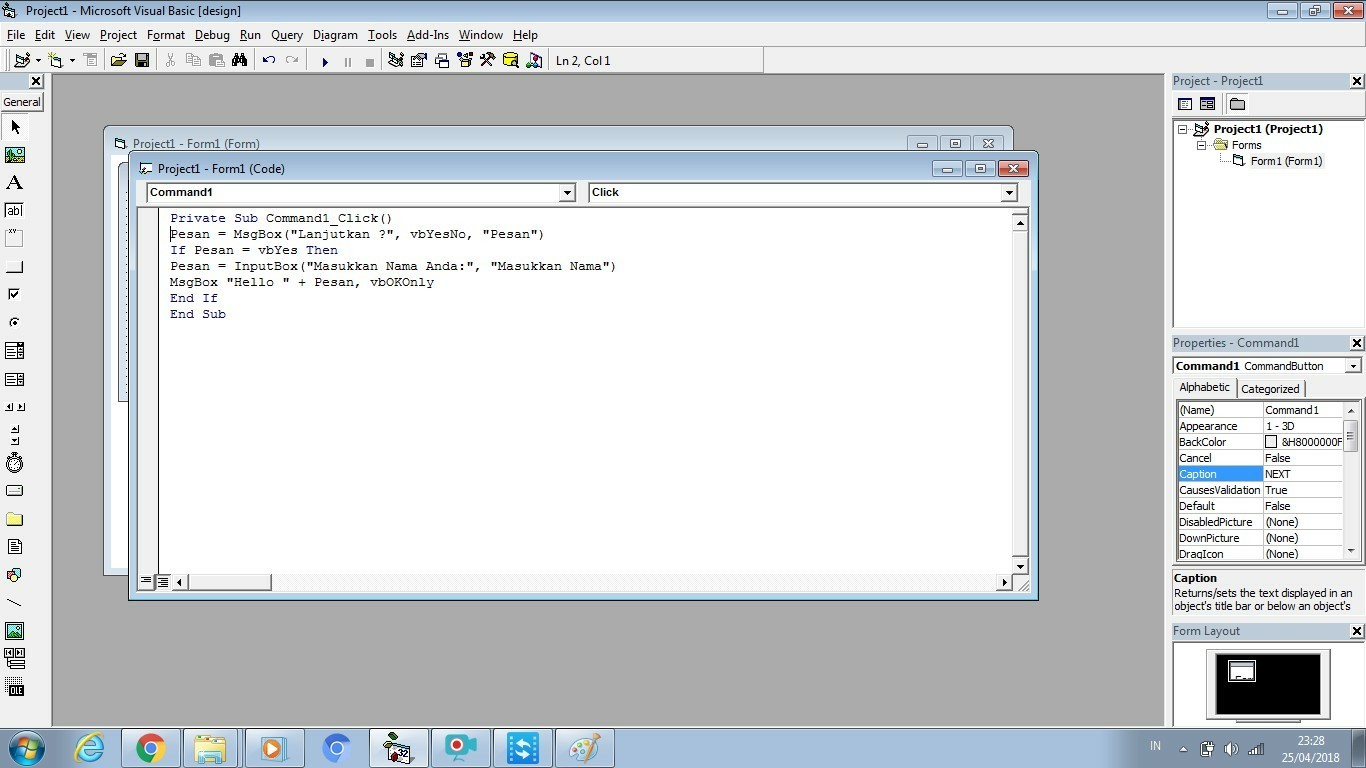Click the Start (Run) toolbar icon
Viewport: 1366px width, 768px height.
[x=325, y=60]
